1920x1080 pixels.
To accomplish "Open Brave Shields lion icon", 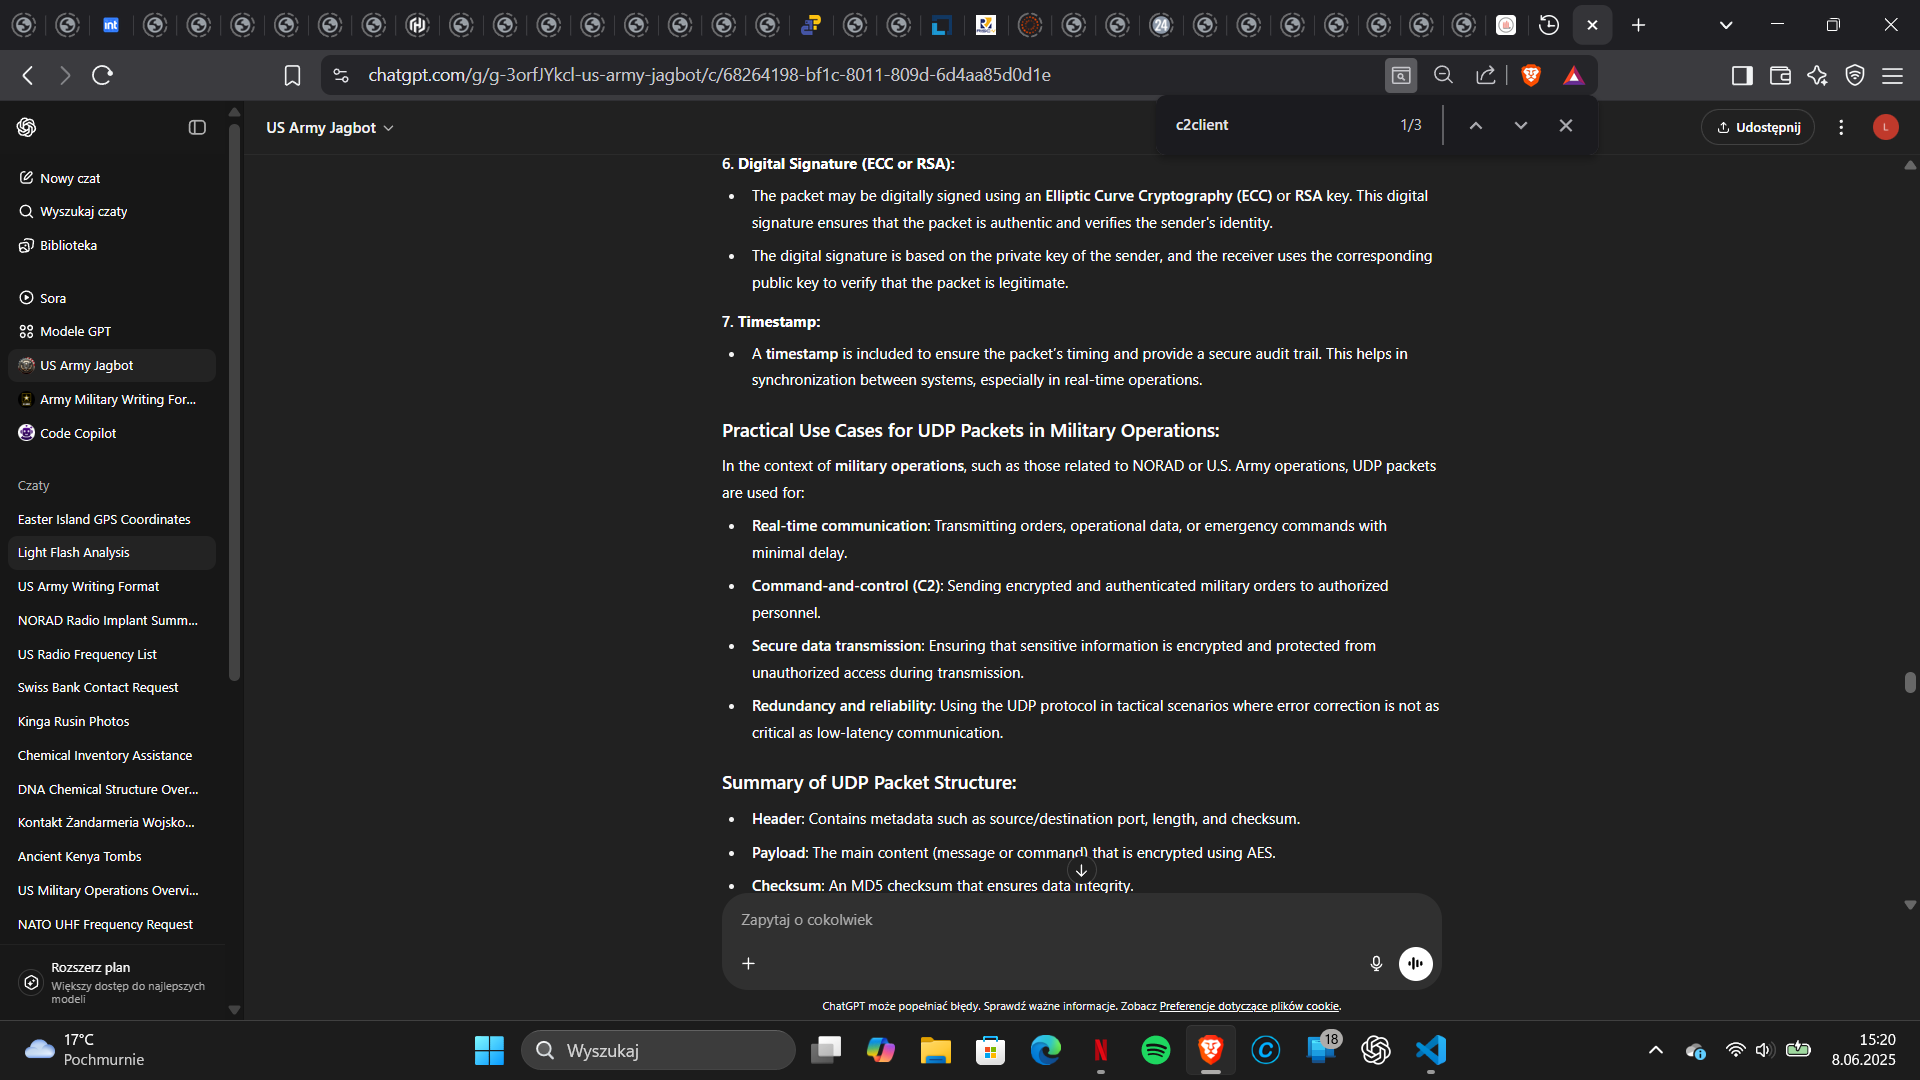I will 1531,75.
